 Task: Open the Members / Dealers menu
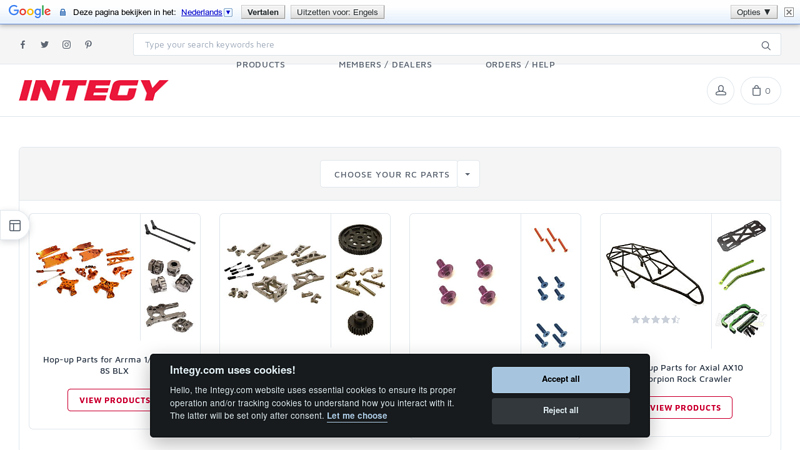click(x=385, y=65)
